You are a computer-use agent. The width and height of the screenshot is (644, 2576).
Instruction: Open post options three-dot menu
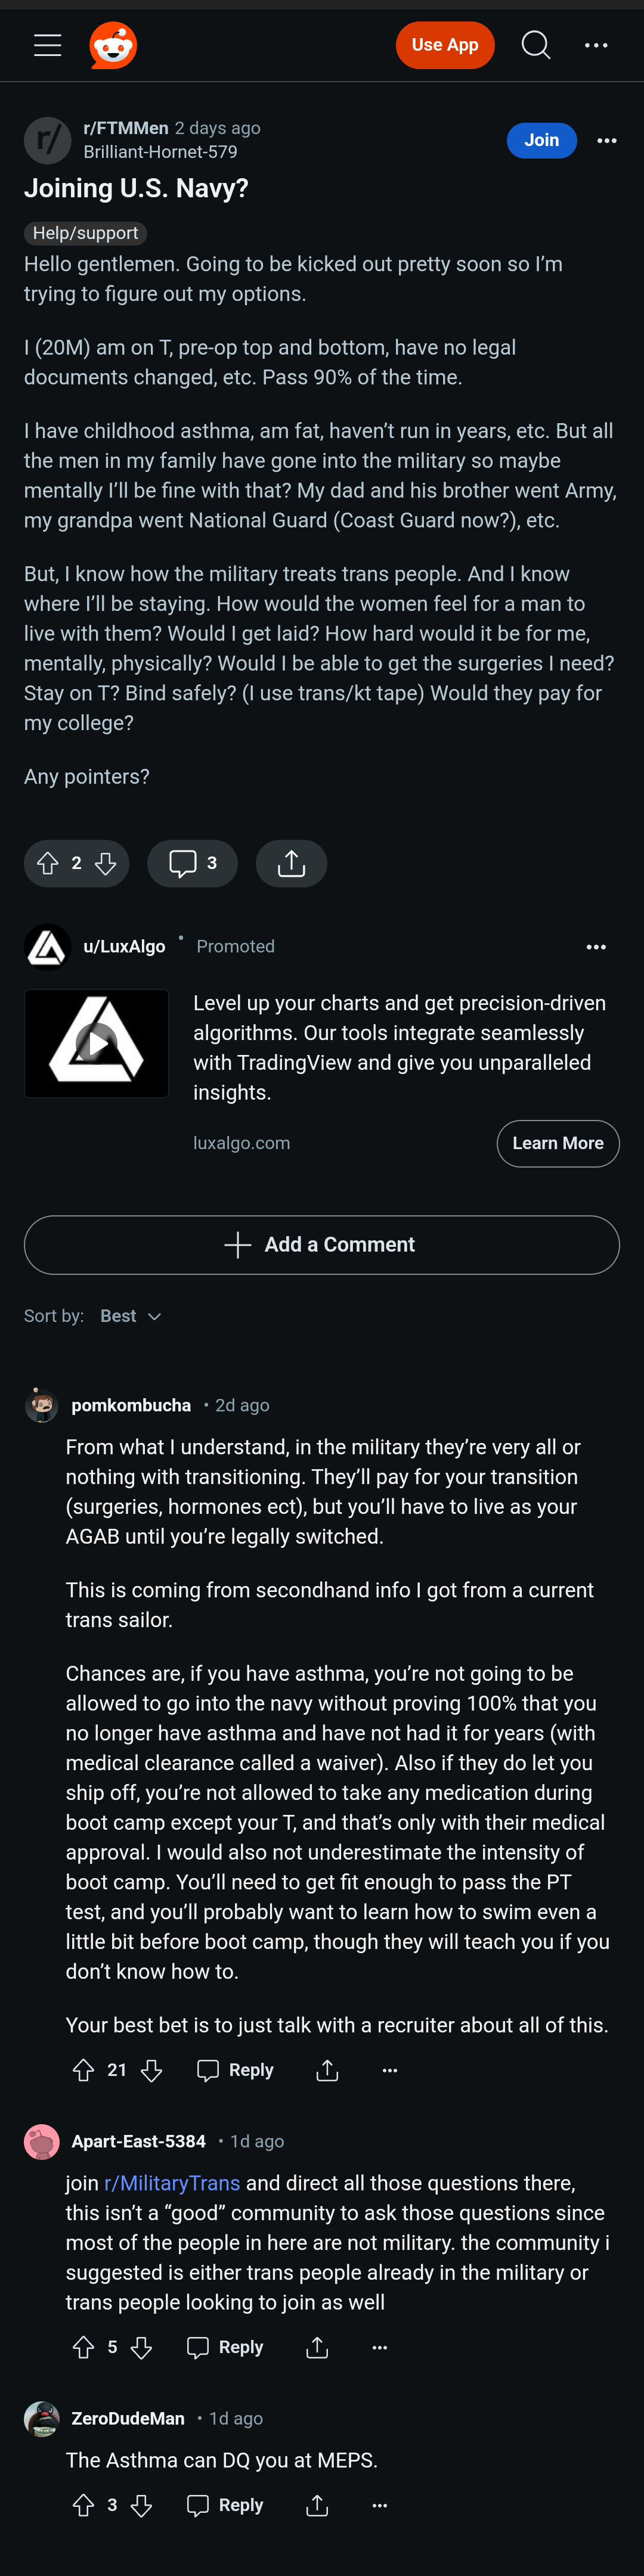click(606, 141)
